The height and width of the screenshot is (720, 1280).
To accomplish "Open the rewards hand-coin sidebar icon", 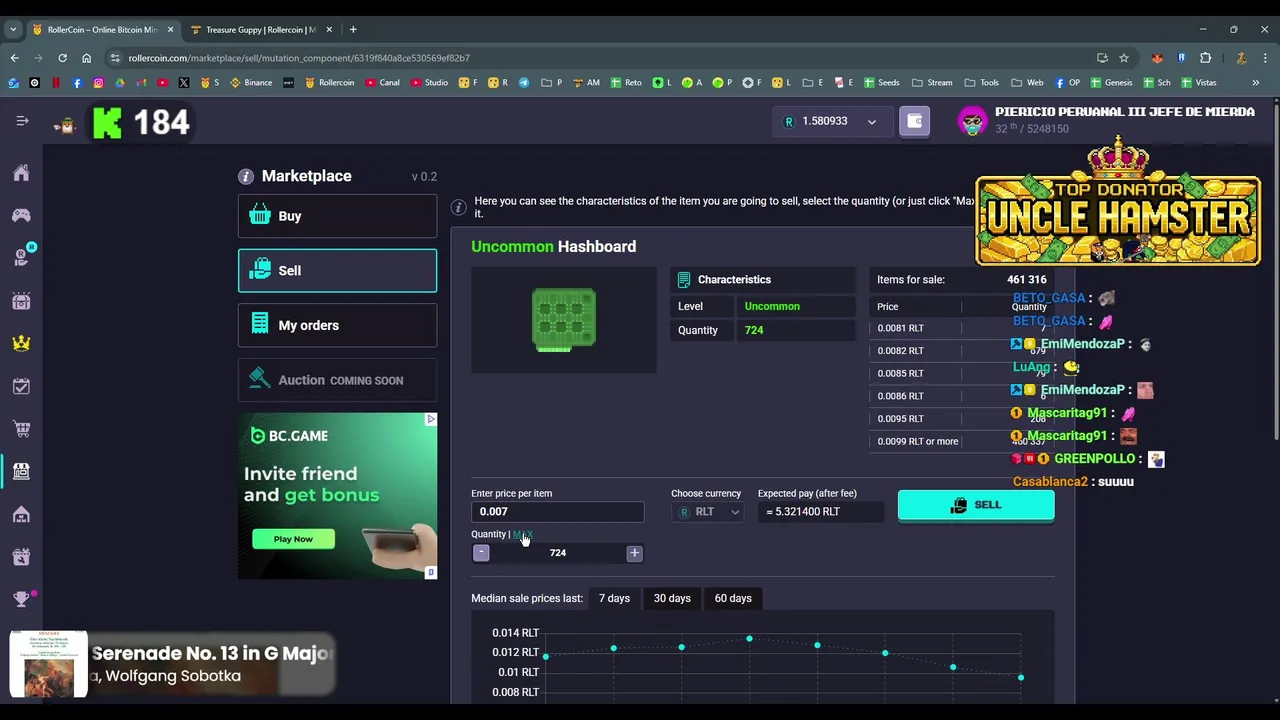I will 21,257.
